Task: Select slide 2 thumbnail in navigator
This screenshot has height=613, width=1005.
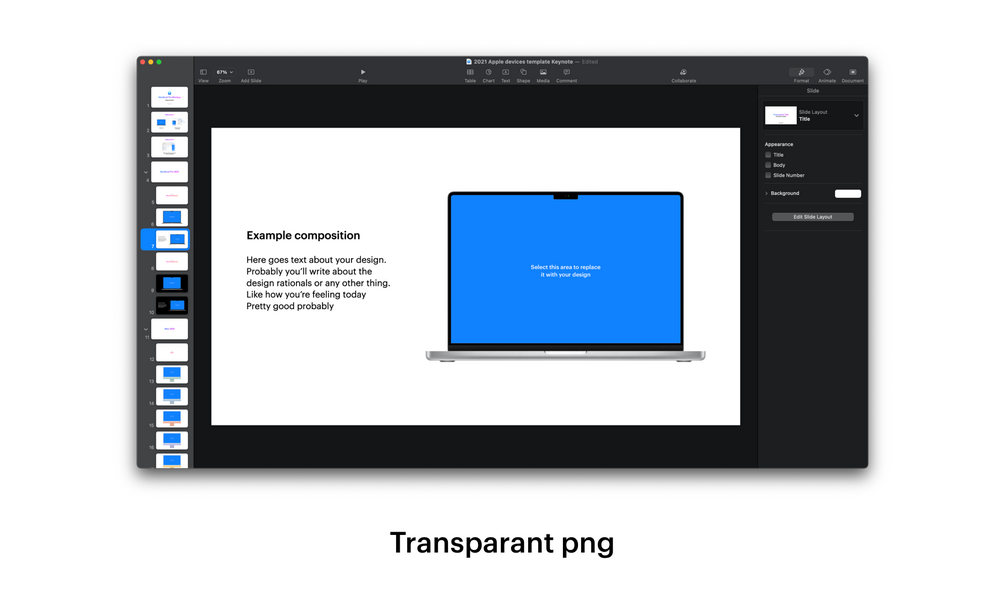Action: click(x=169, y=122)
